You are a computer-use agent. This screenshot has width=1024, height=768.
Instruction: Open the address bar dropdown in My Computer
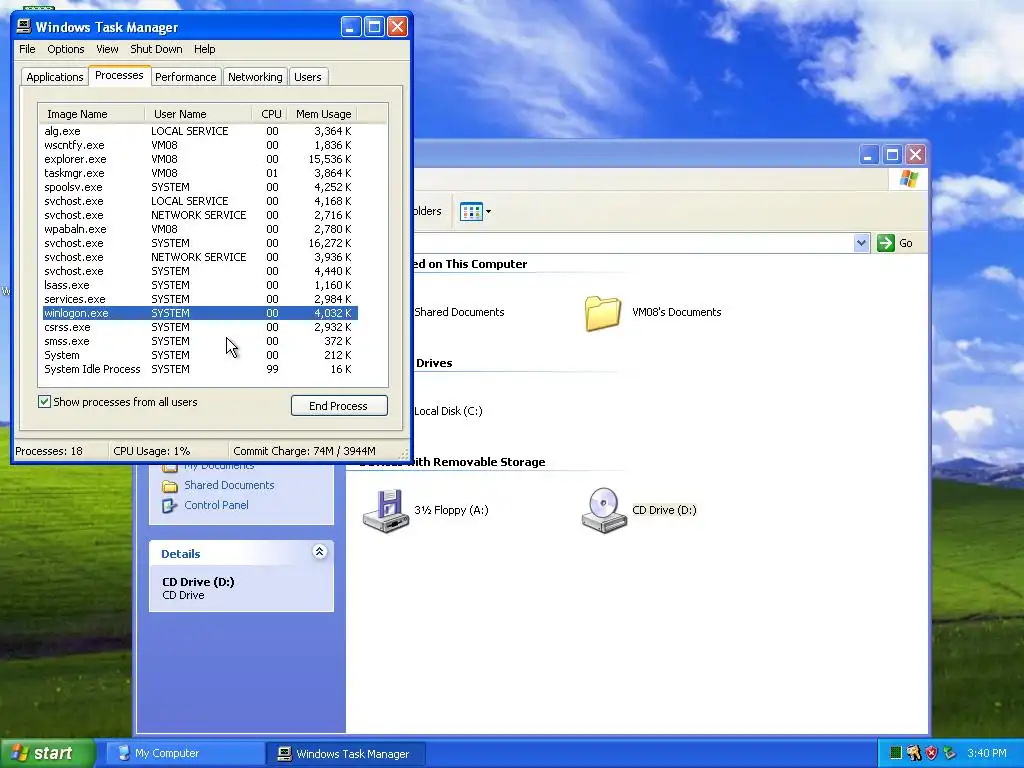861,243
